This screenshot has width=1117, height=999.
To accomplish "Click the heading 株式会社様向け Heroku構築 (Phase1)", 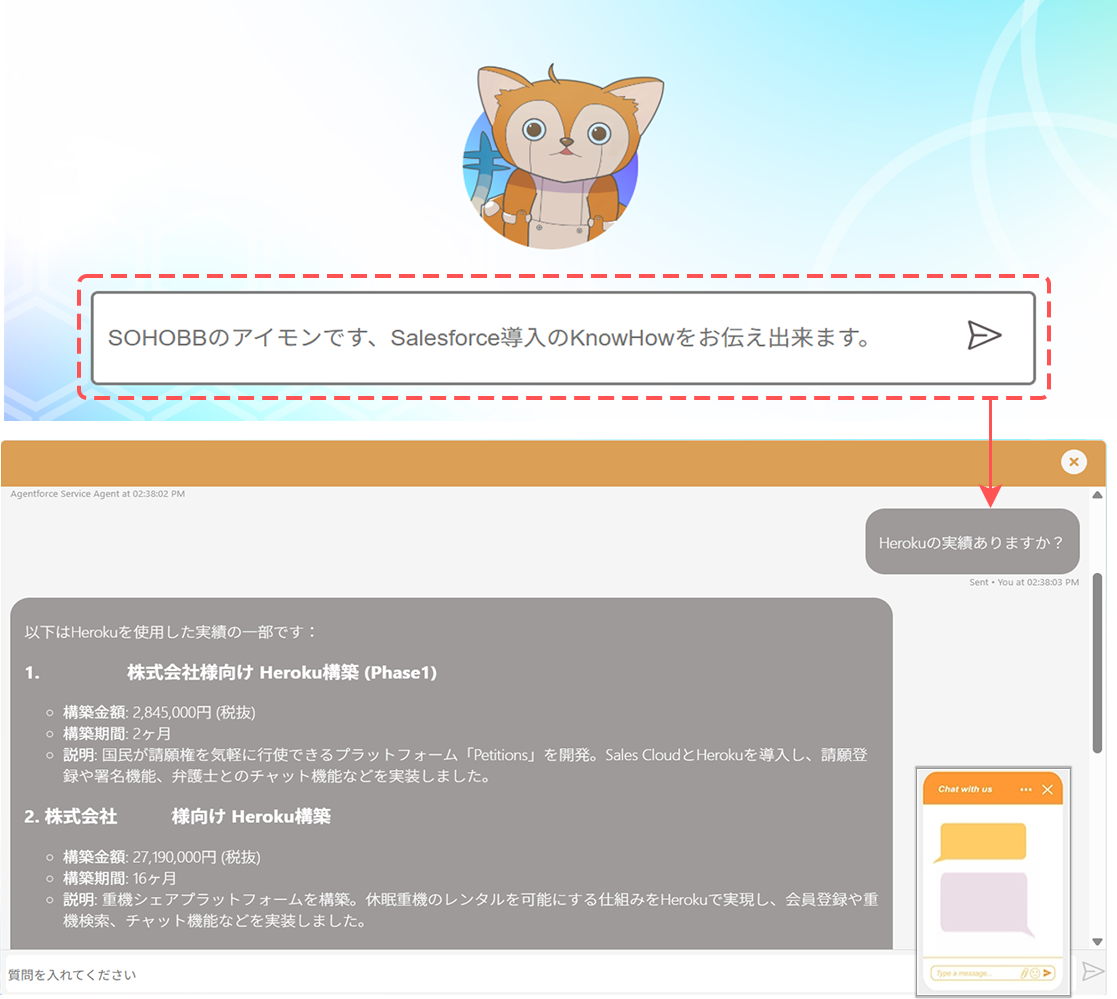I will pyautogui.click(x=281, y=673).
